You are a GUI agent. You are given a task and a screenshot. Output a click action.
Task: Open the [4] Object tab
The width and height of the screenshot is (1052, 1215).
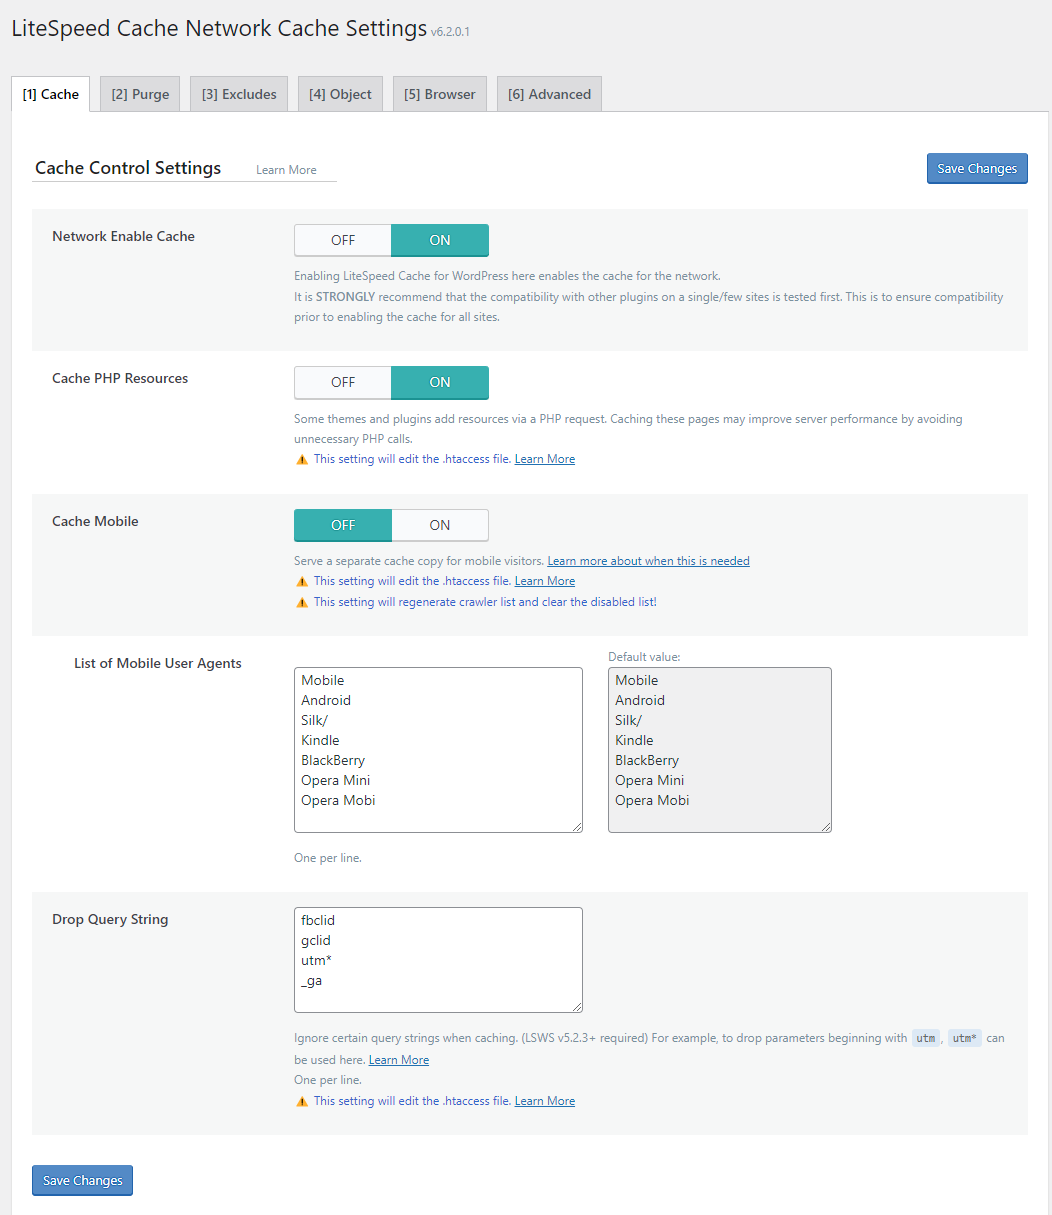(340, 94)
